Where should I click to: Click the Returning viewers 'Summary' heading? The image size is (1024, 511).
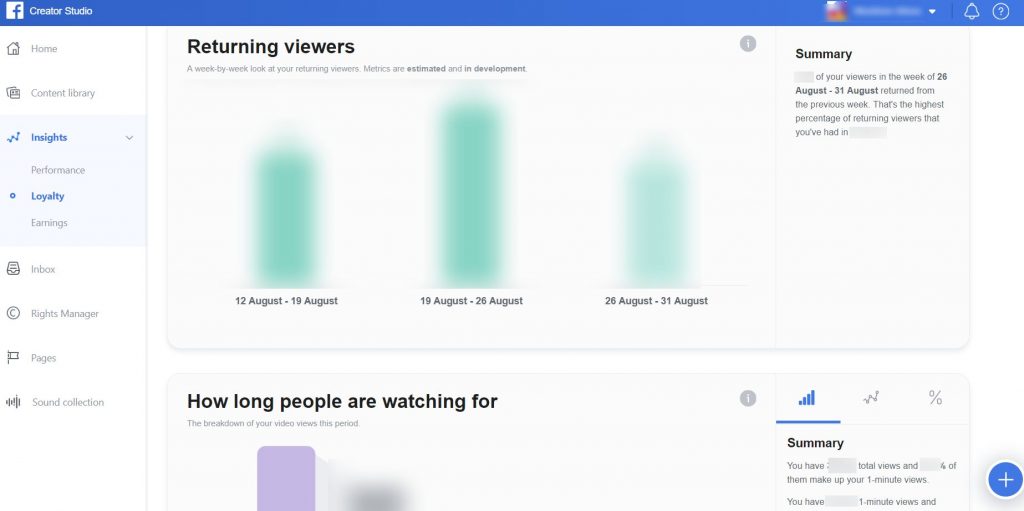pyautogui.click(x=824, y=54)
